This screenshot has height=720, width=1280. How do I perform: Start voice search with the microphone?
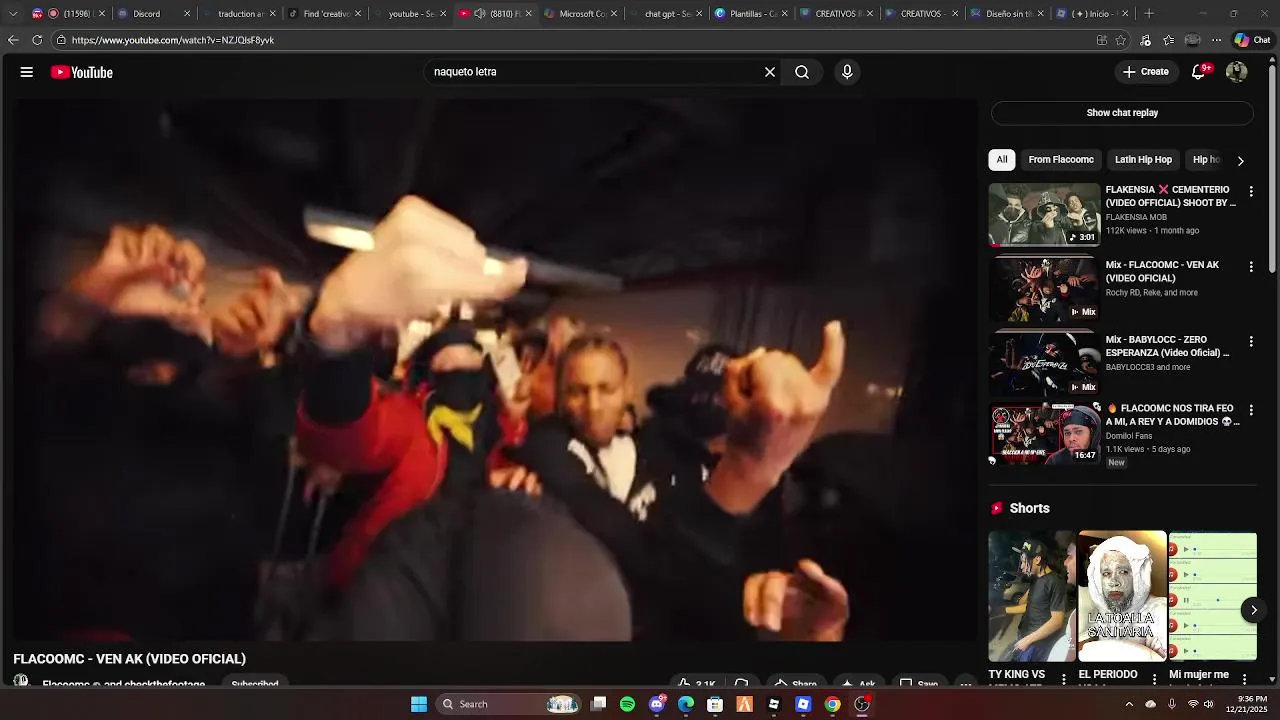point(847,72)
